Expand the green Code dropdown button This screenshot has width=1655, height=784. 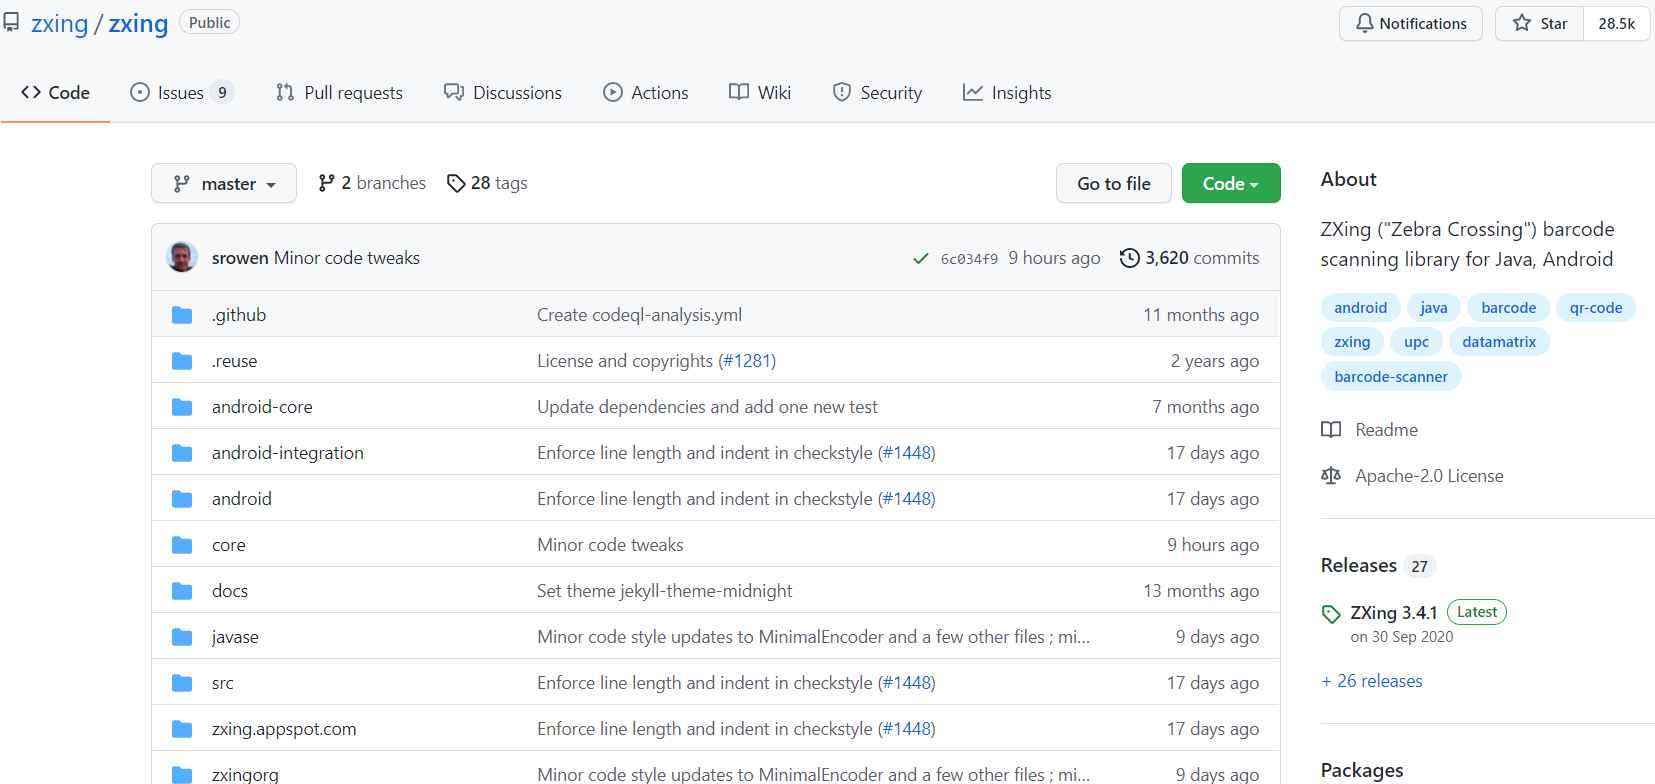(x=1231, y=183)
